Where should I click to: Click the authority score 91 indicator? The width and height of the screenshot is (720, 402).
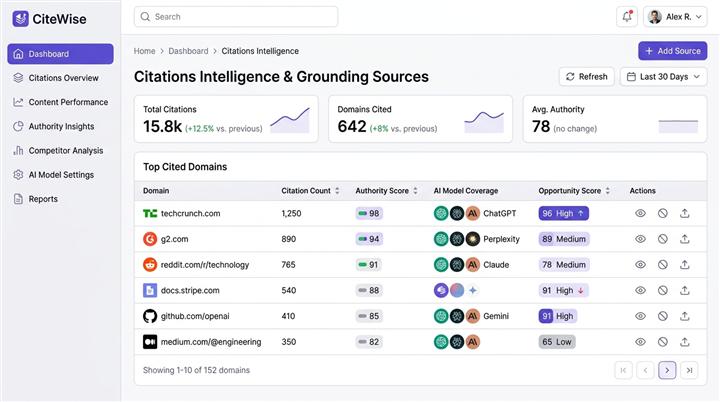tap(368, 265)
